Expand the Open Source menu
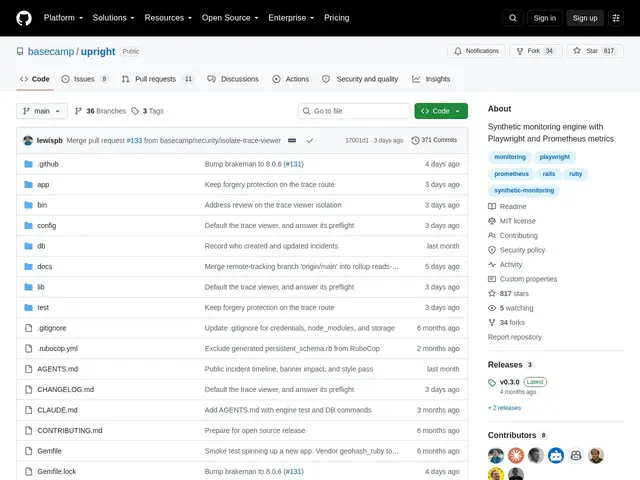This screenshot has height=480, width=640. [230, 18]
